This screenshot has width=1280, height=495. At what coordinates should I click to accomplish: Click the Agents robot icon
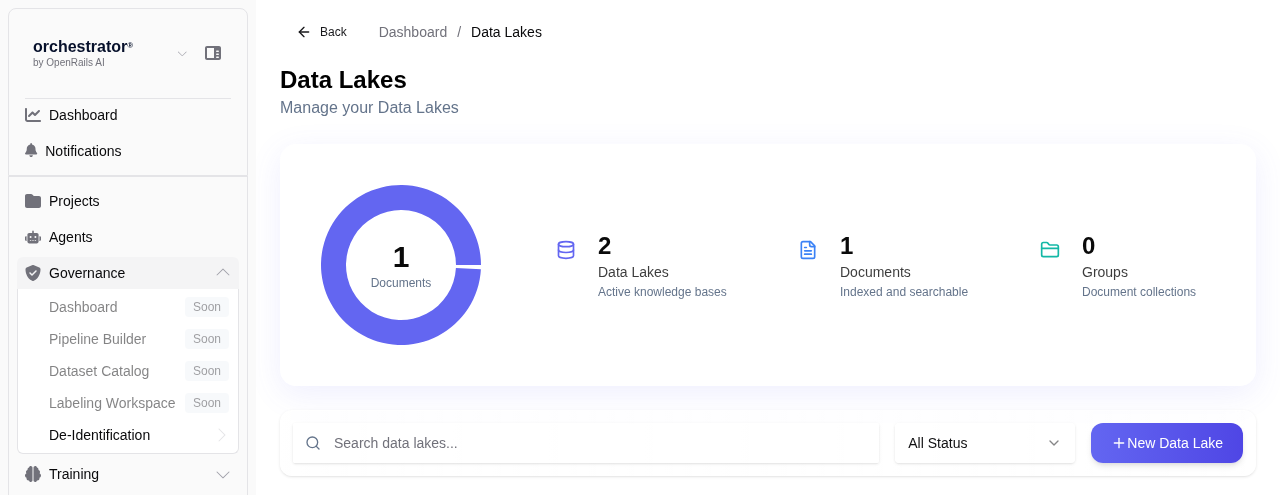point(33,237)
